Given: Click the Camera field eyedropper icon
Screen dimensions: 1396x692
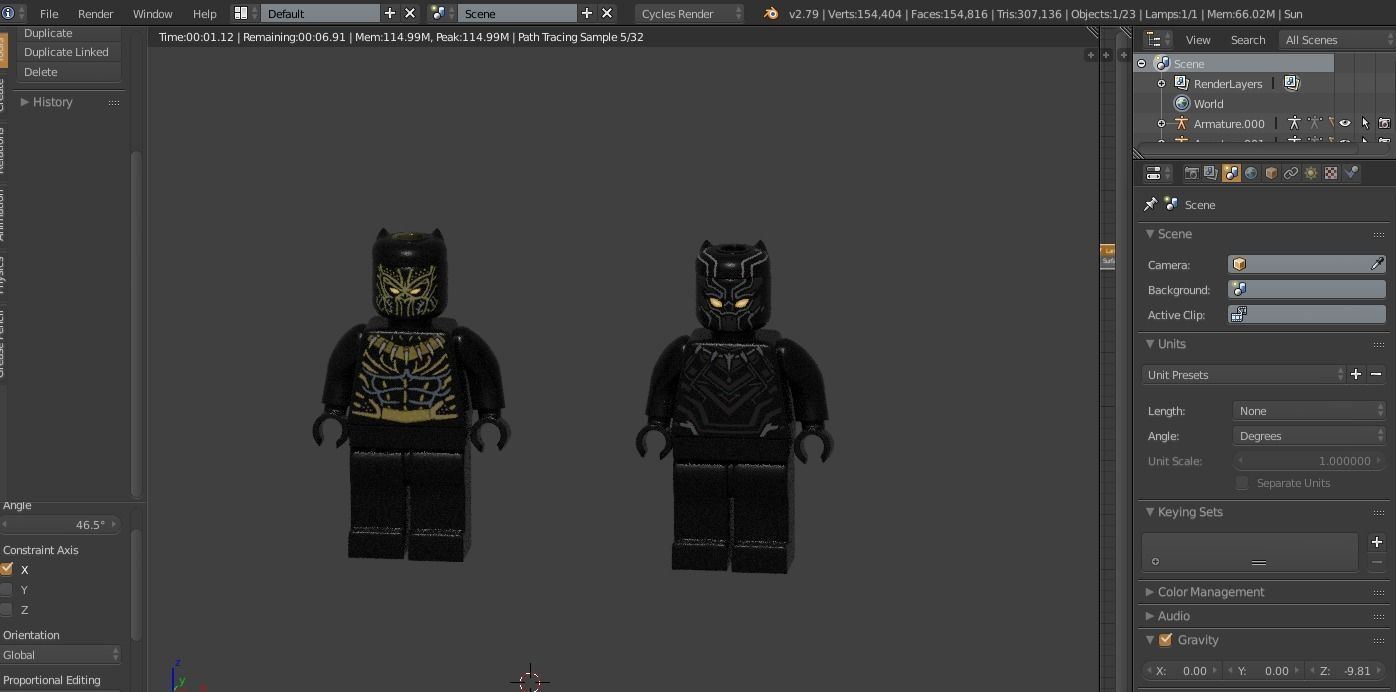Looking at the screenshot, I should click(1377, 264).
